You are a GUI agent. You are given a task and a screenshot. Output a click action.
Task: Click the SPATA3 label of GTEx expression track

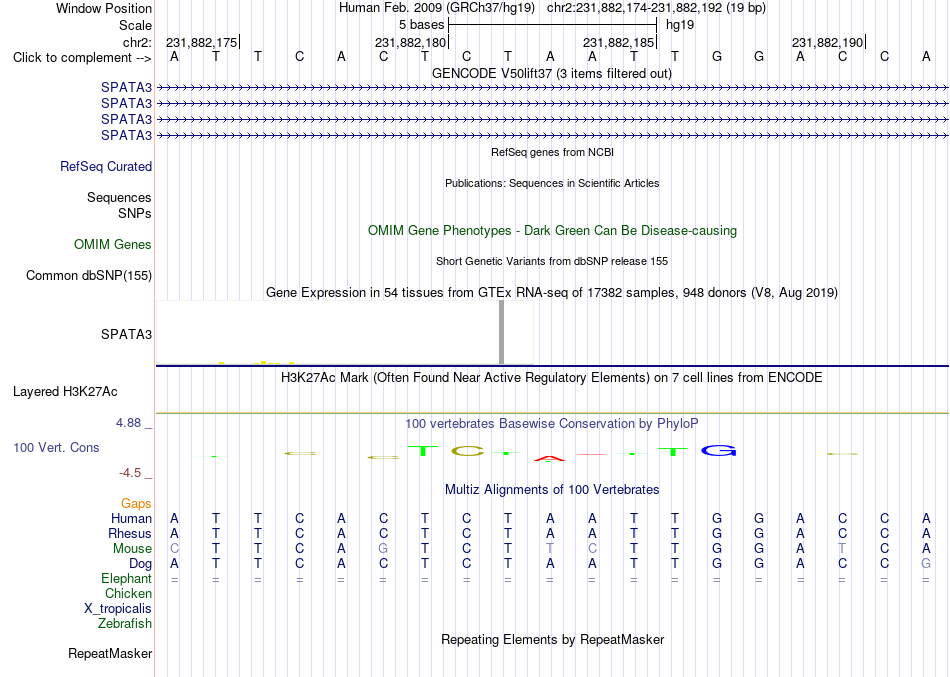click(126, 335)
